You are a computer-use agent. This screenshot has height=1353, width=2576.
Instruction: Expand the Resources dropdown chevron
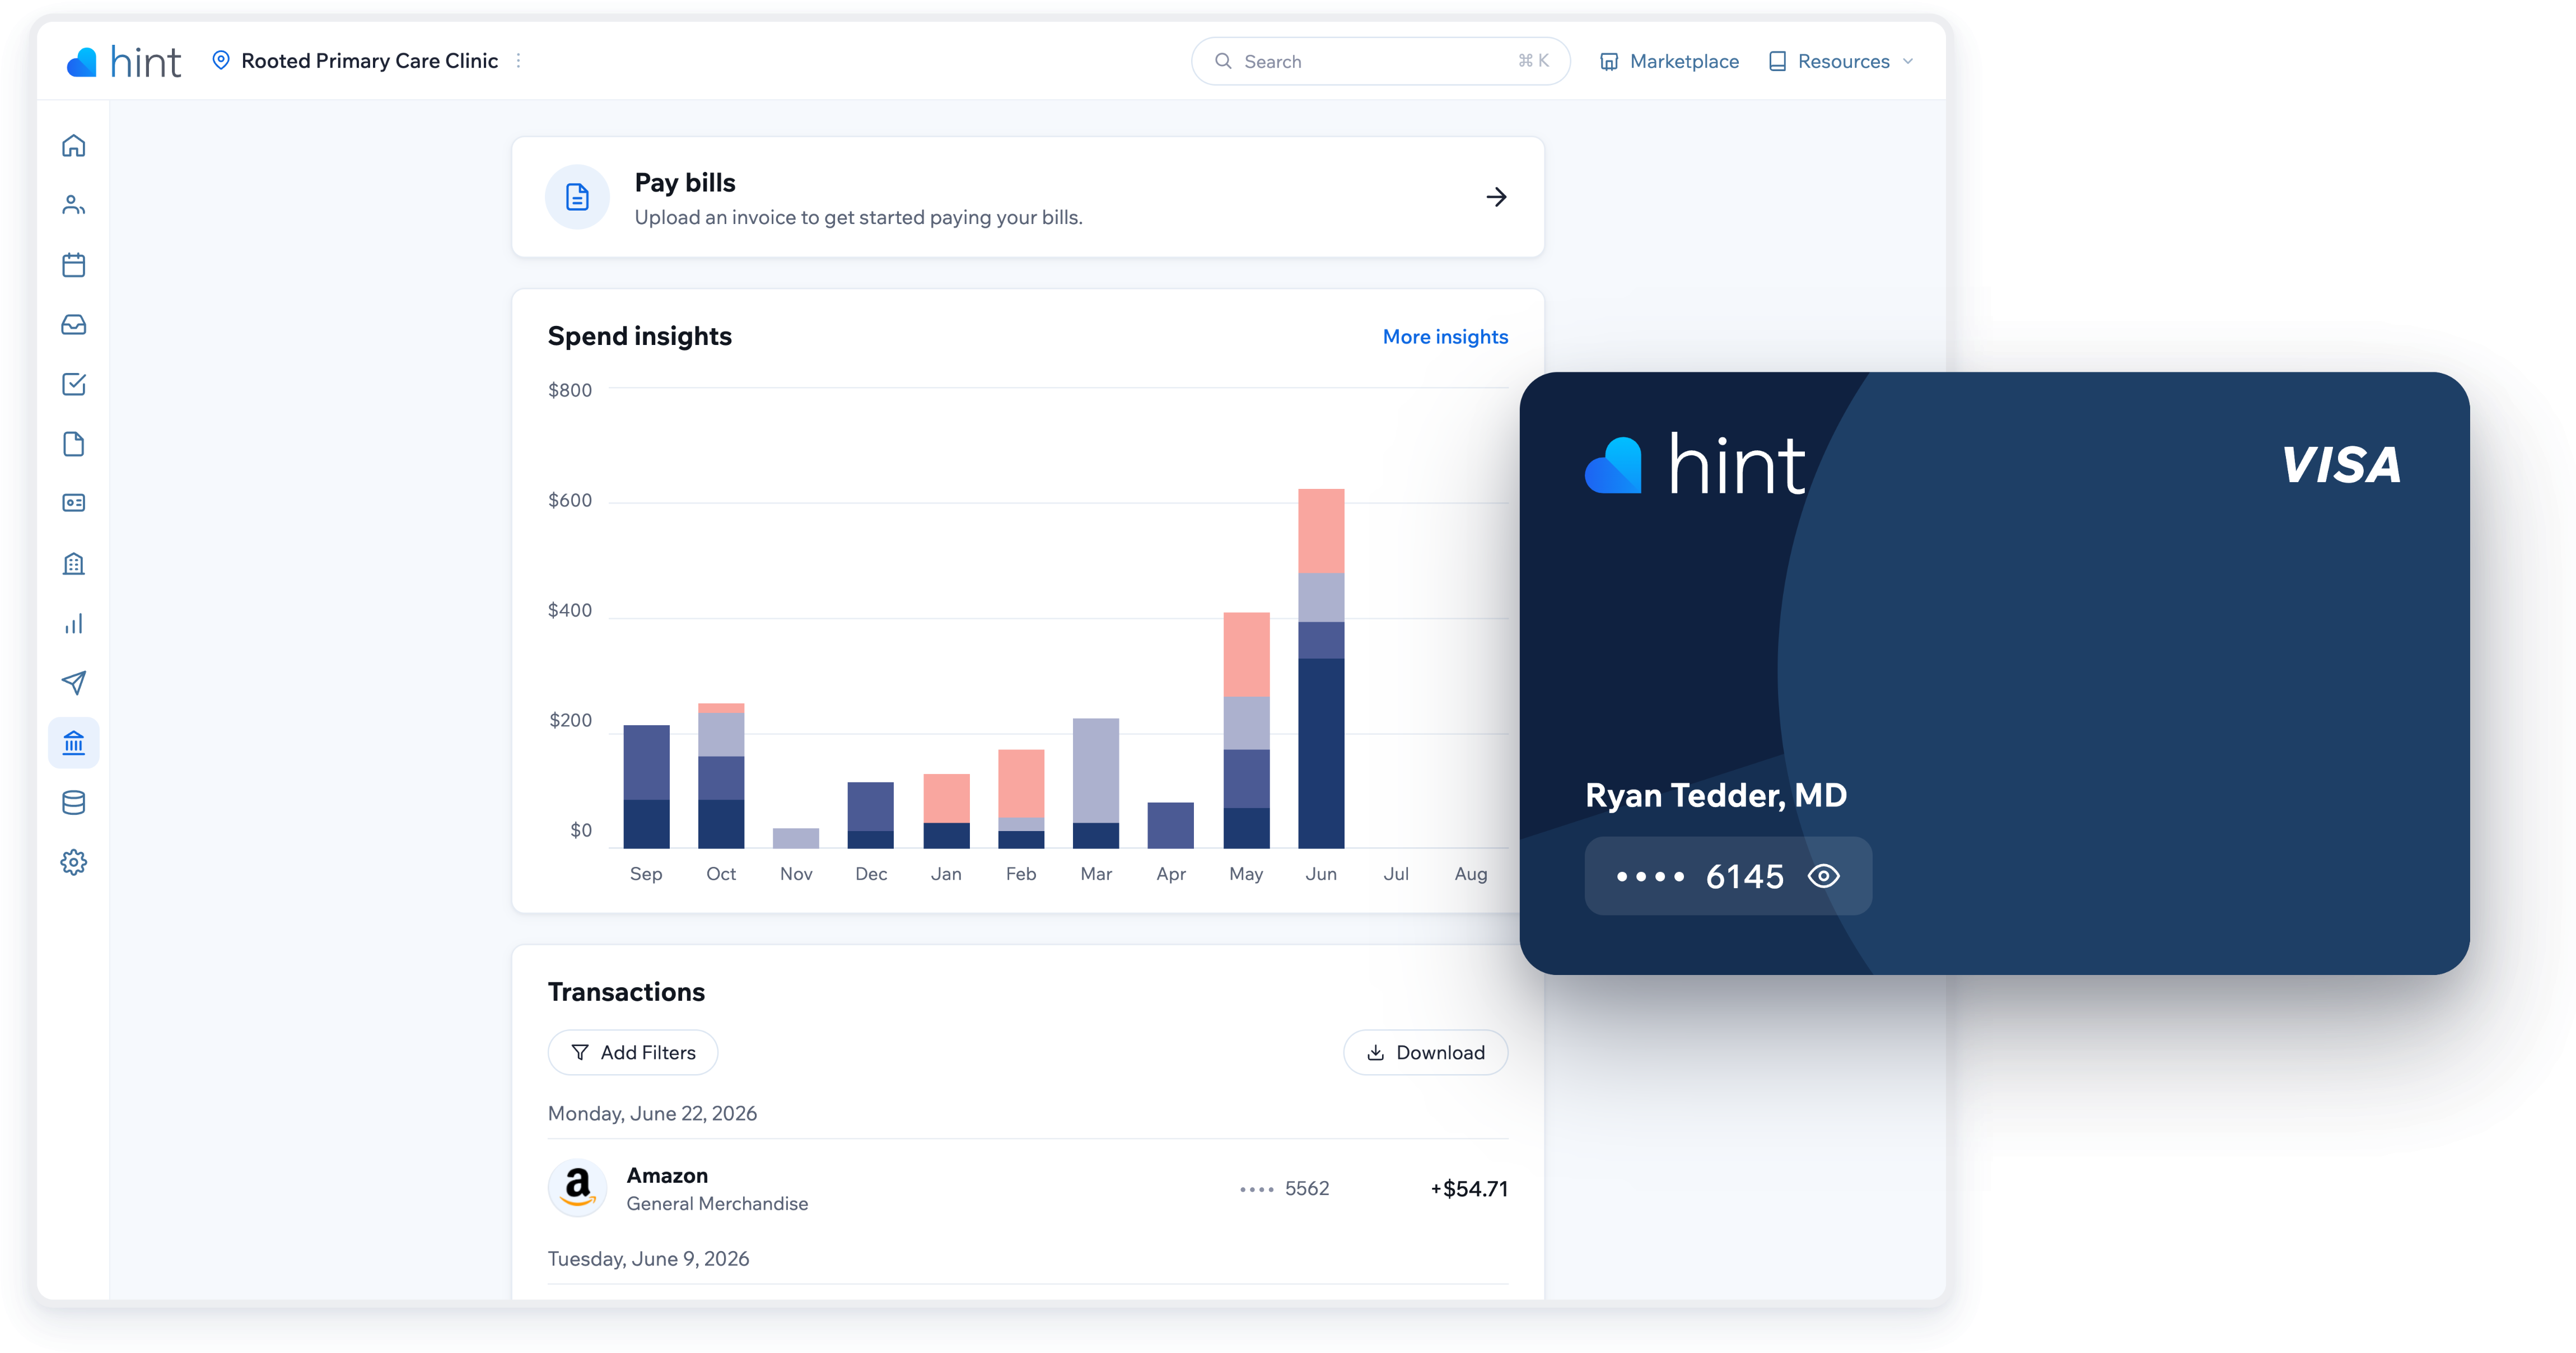1908,61
